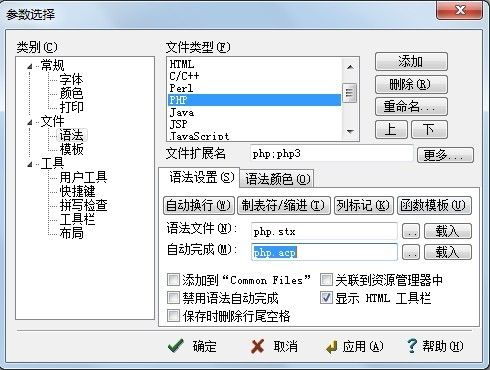Click the 更多 extensions button
490x370 pixels.
(x=445, y=155)
